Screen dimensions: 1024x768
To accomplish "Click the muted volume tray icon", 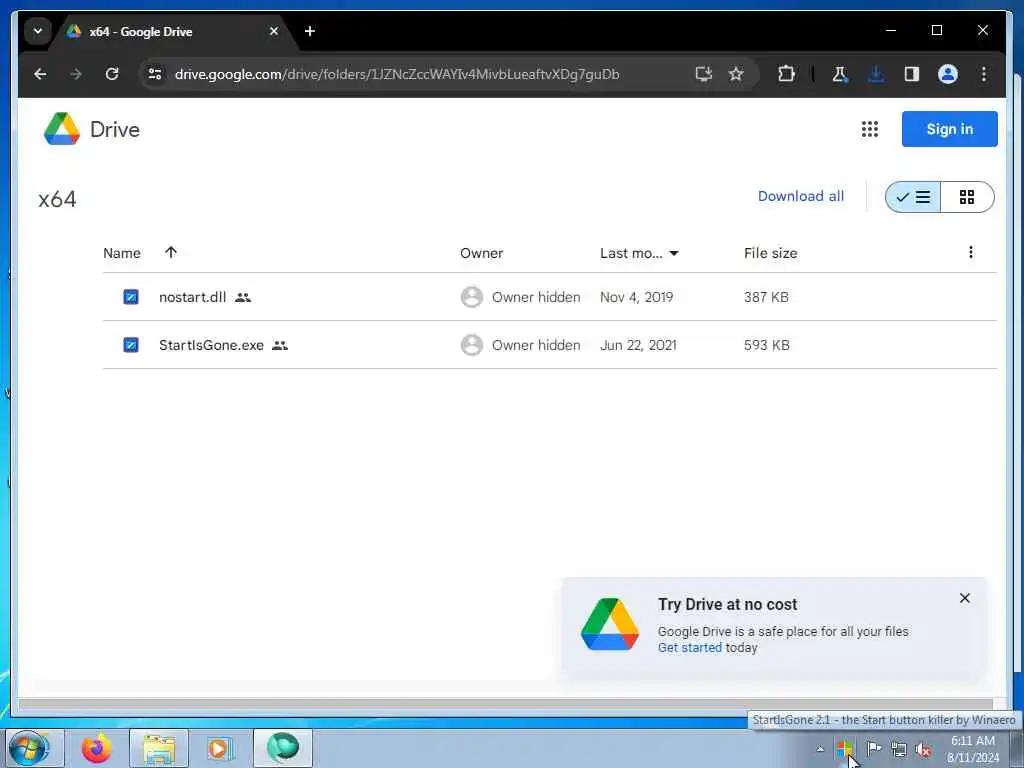I will tap(923, 749).
